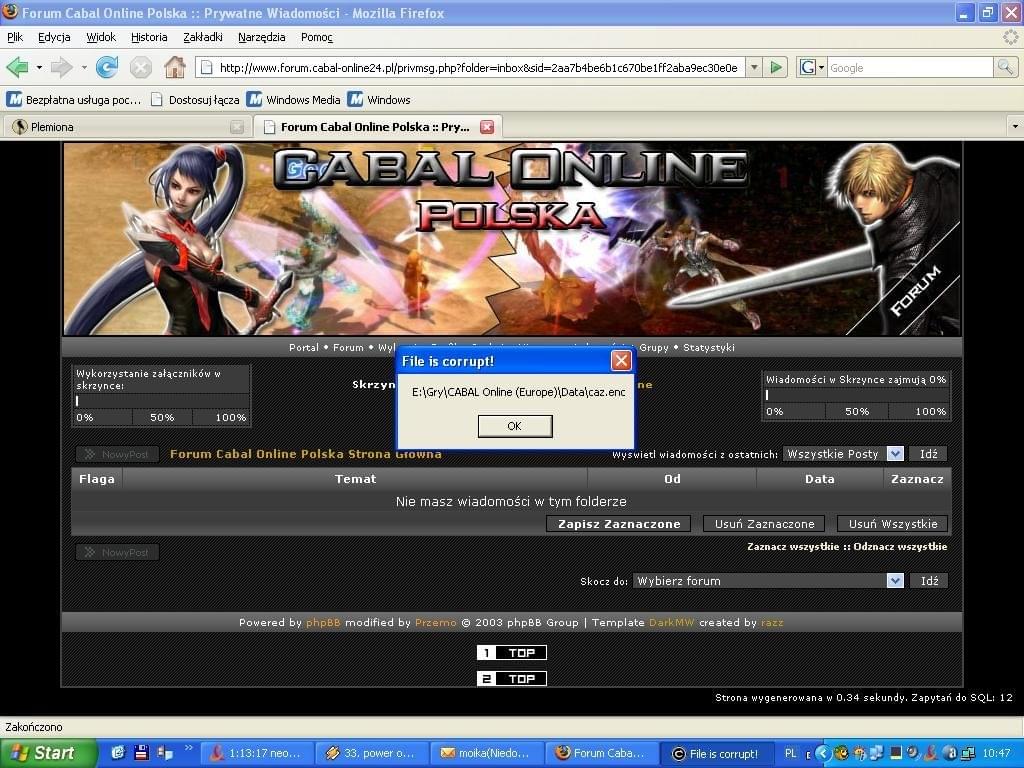Image resolution: width=1024 pixels, height=768 pixels.
Task: Open the search engine selector dropdown
Action: coord(822,67)
